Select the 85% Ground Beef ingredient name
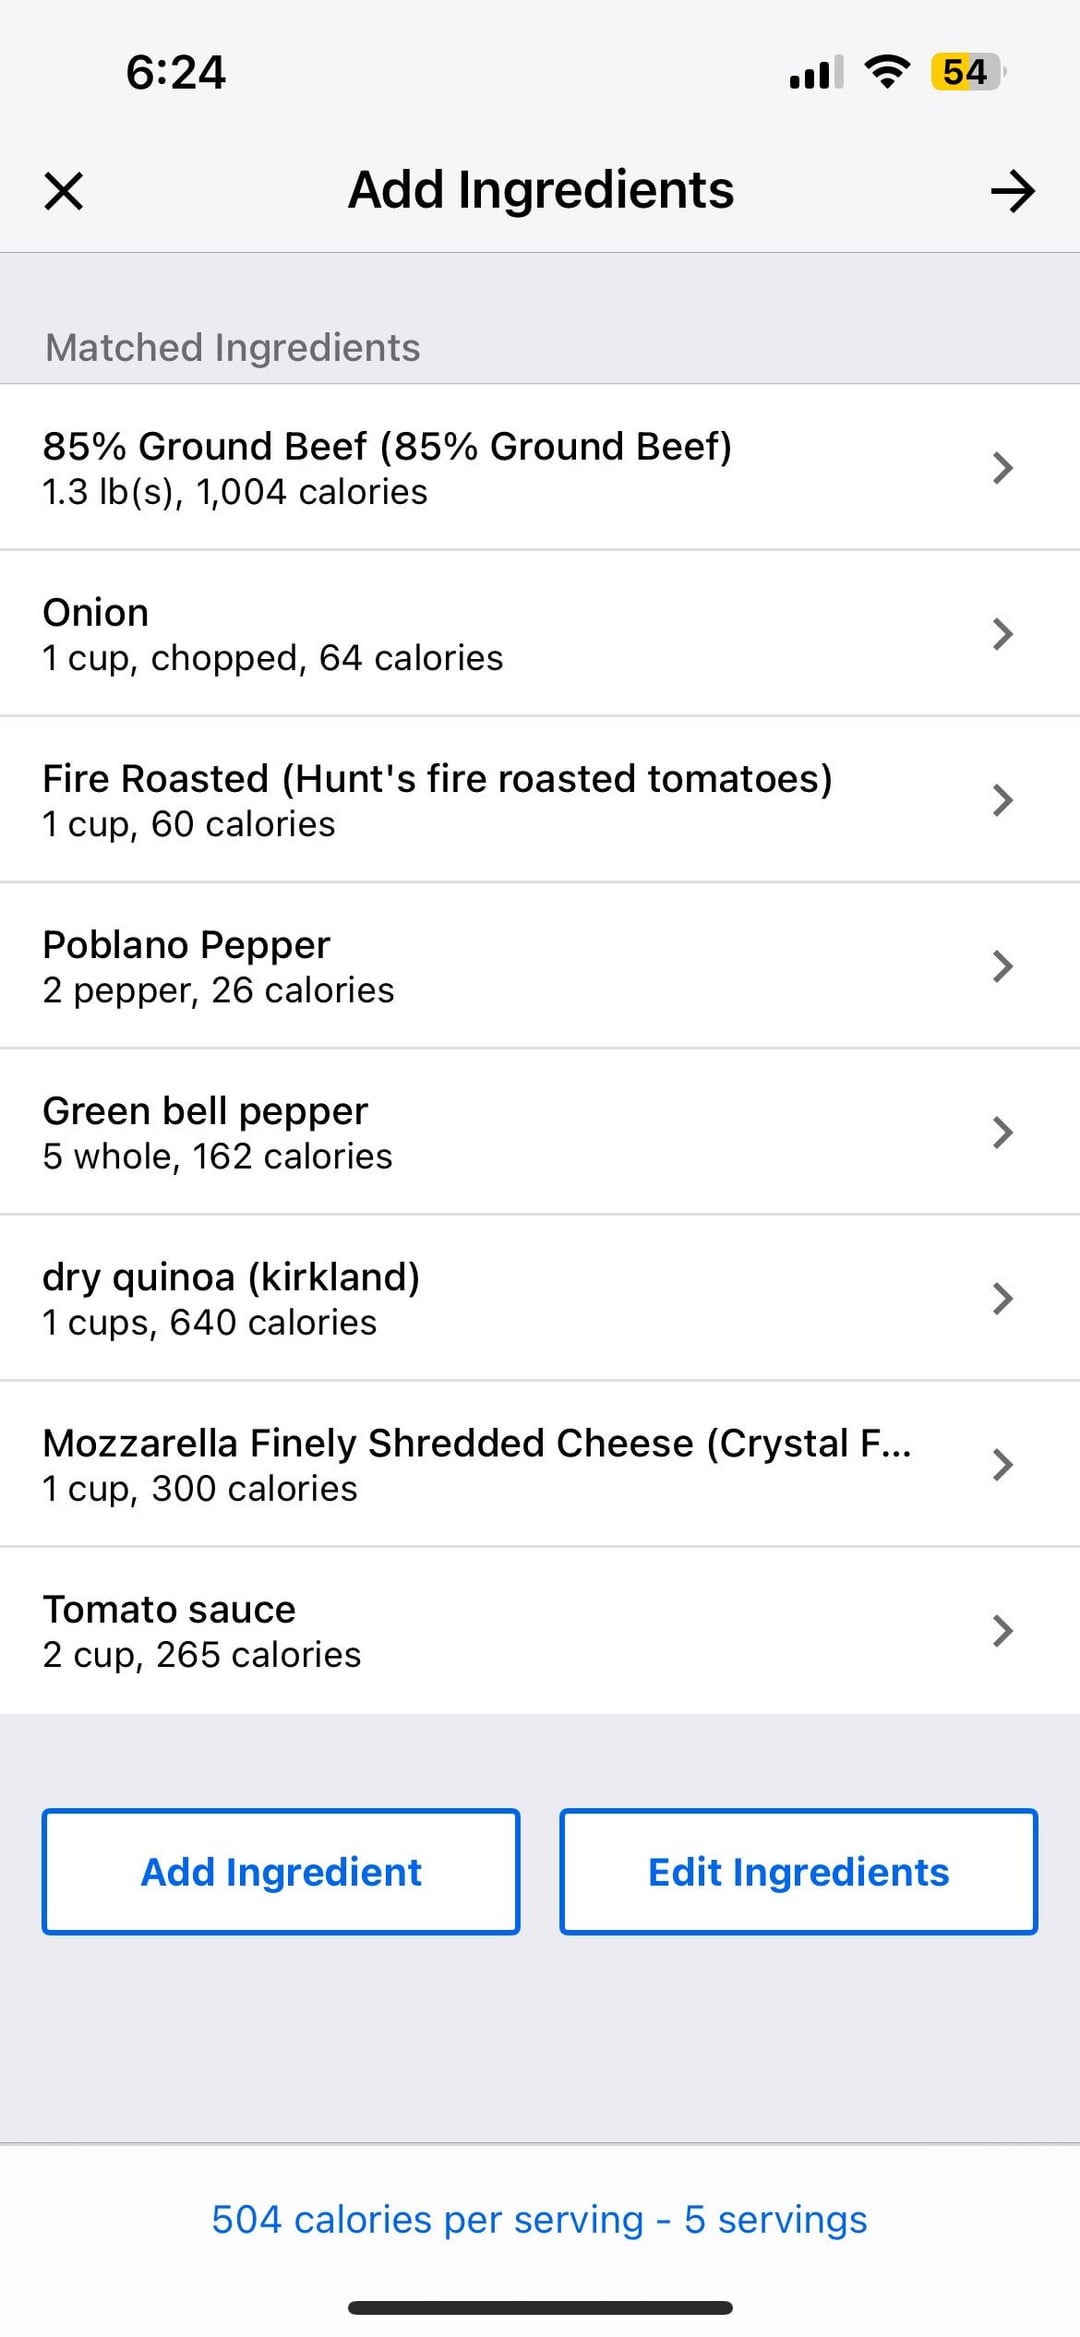The height and width of the screenshot is (2337, 1080). tap(387, 446)
